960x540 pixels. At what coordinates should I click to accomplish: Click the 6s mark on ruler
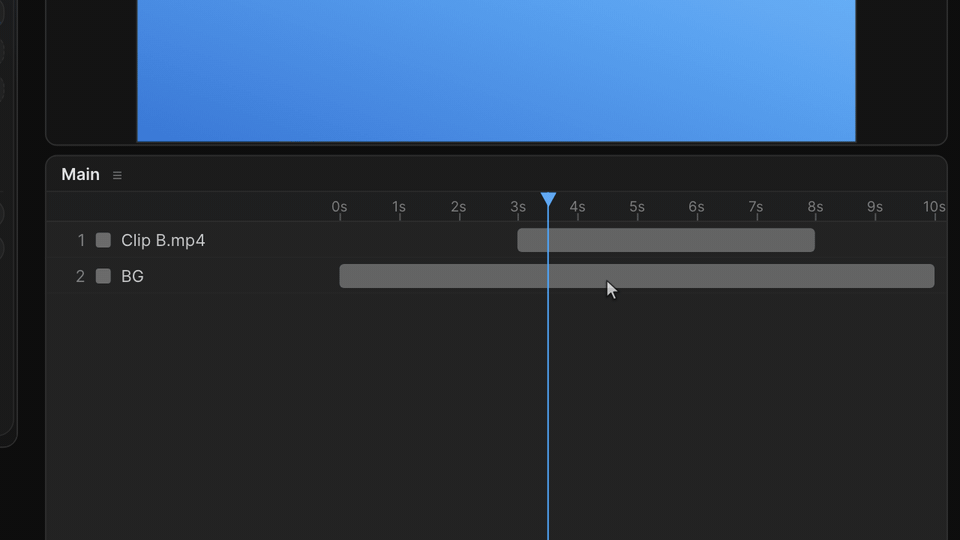(696, 207)
